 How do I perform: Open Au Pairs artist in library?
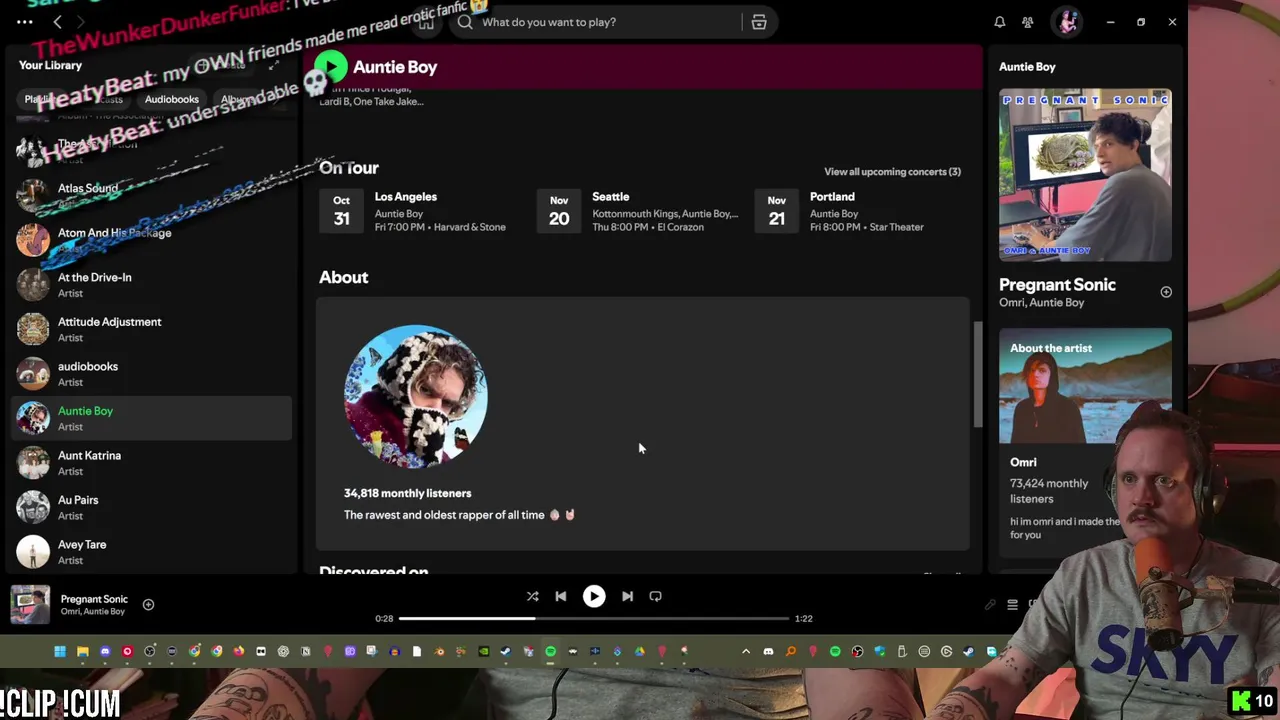tap(152, 507)
